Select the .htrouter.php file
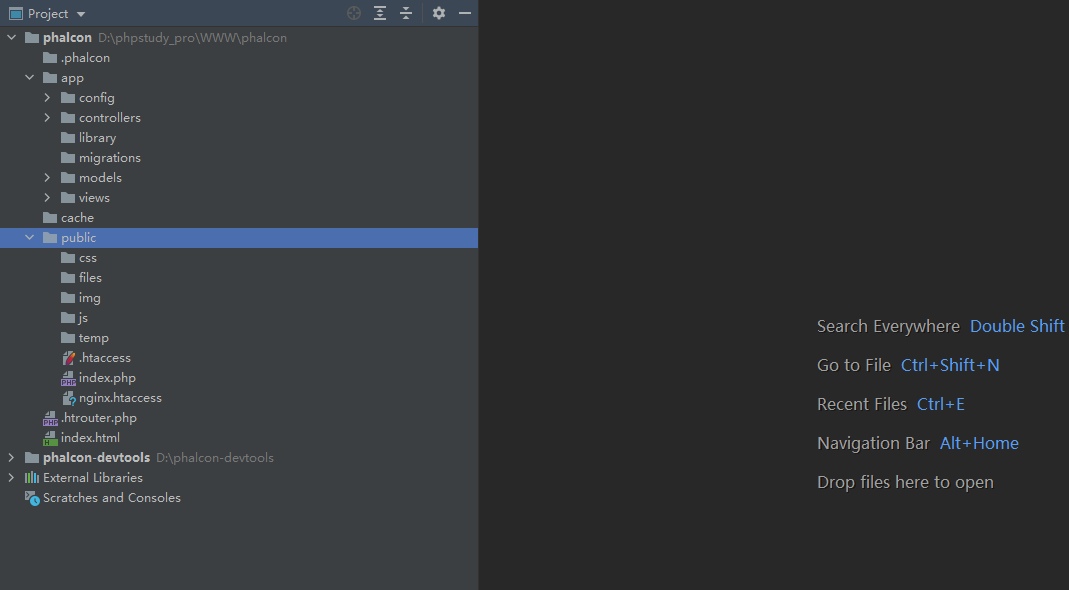1069x590 pixels. (98, 418)
